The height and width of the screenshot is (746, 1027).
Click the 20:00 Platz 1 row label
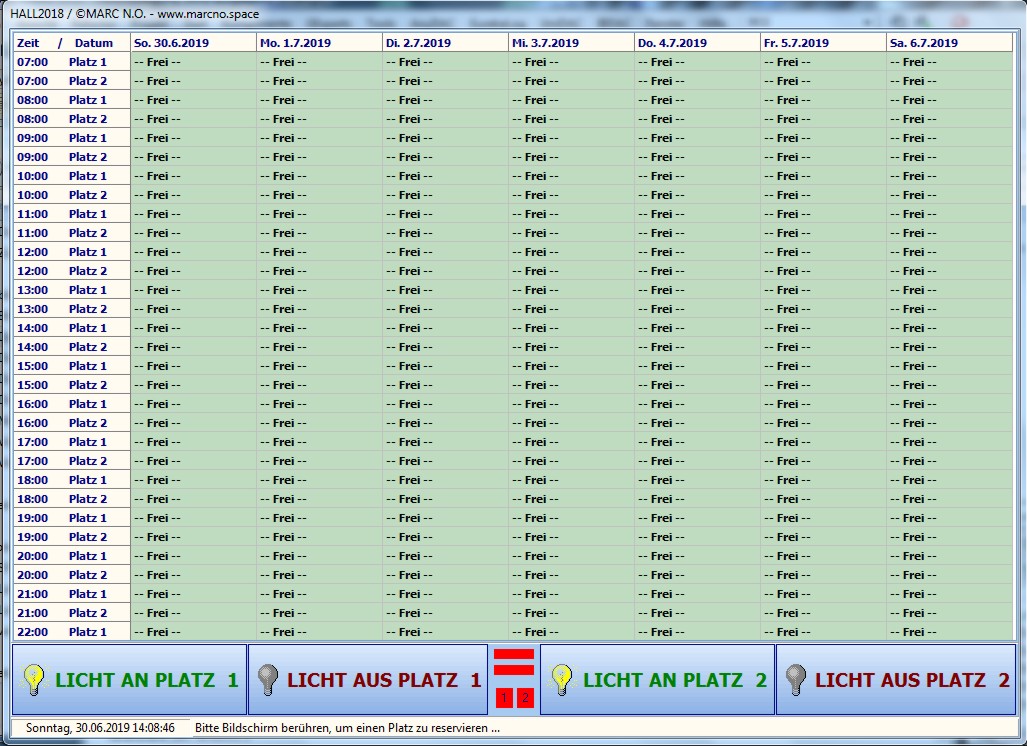pos(71,556)
